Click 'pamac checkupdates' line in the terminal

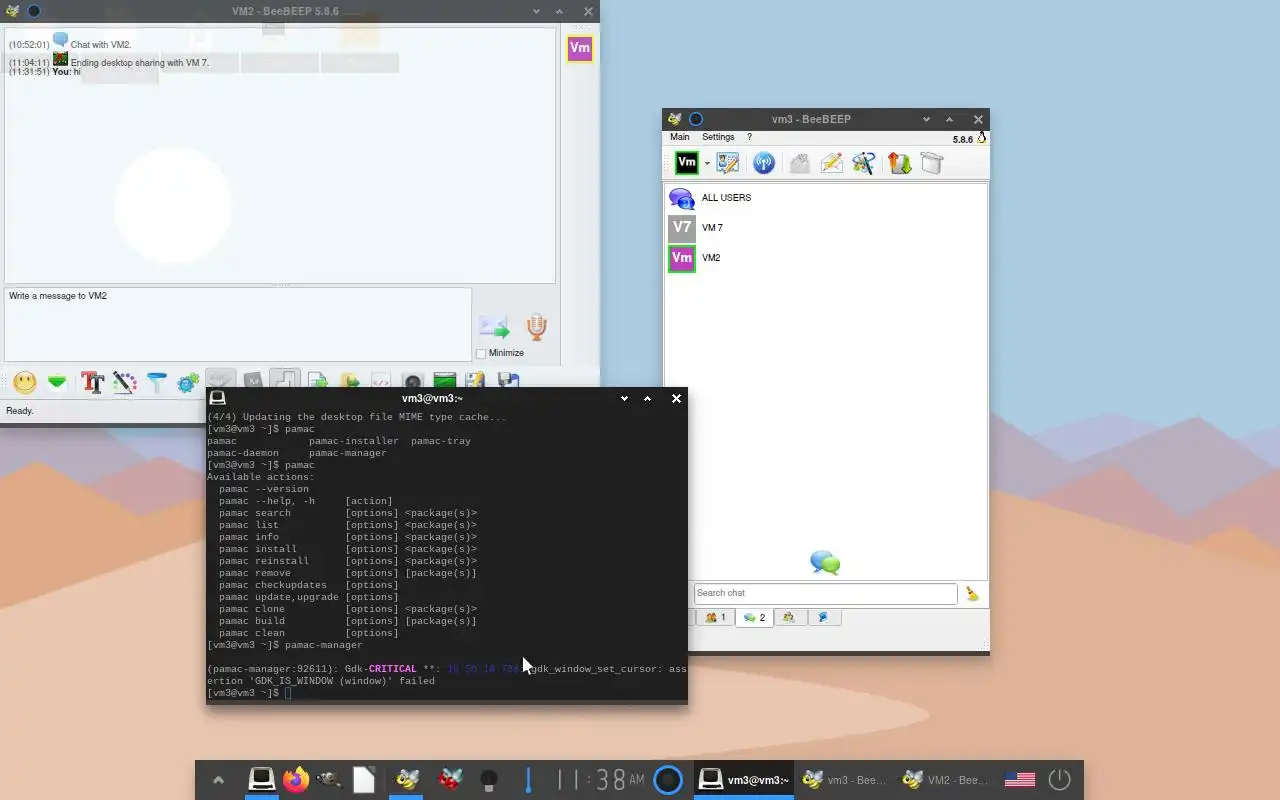309,585
